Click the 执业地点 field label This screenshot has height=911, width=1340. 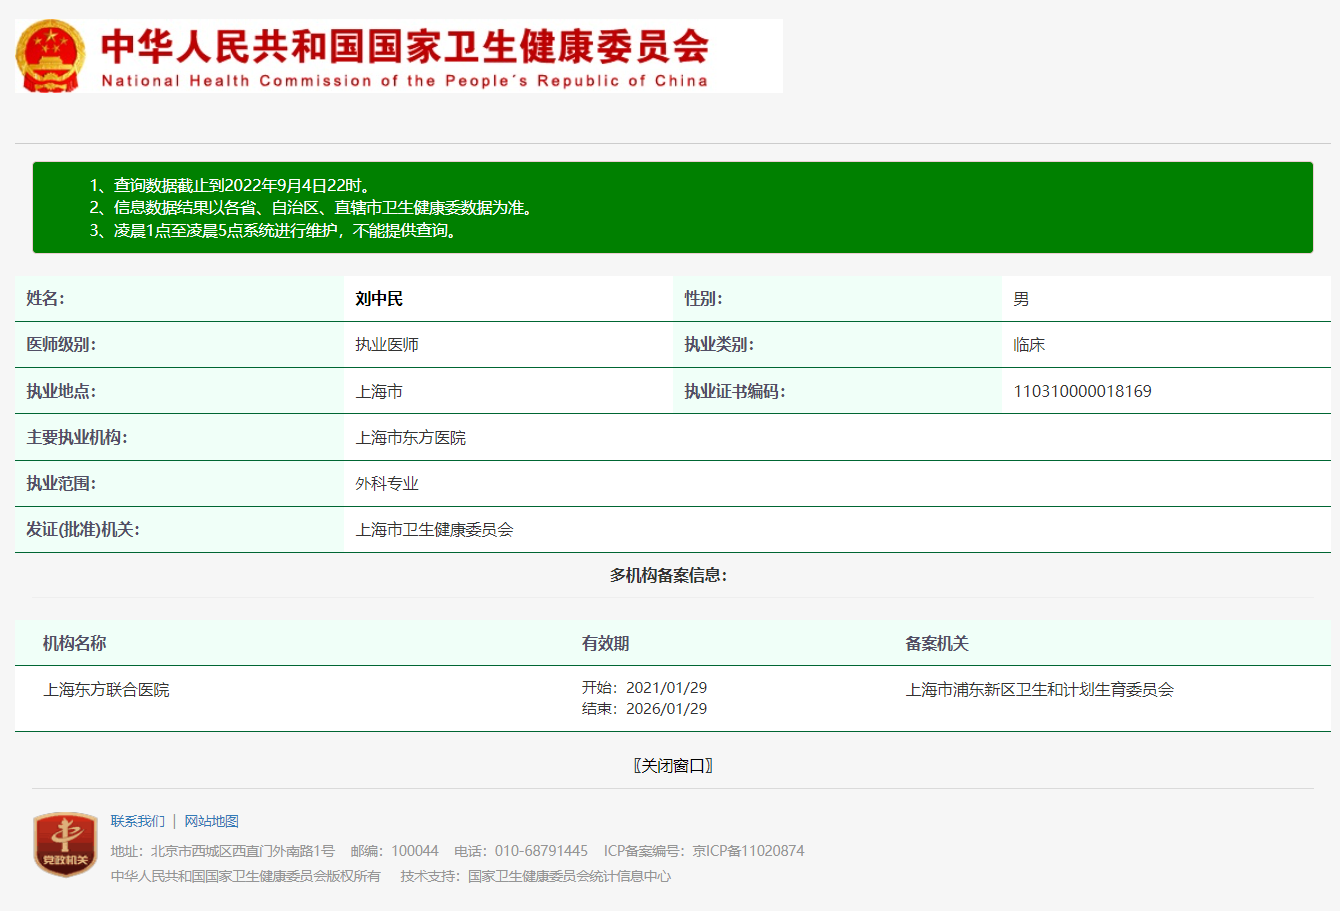[61, 391]
